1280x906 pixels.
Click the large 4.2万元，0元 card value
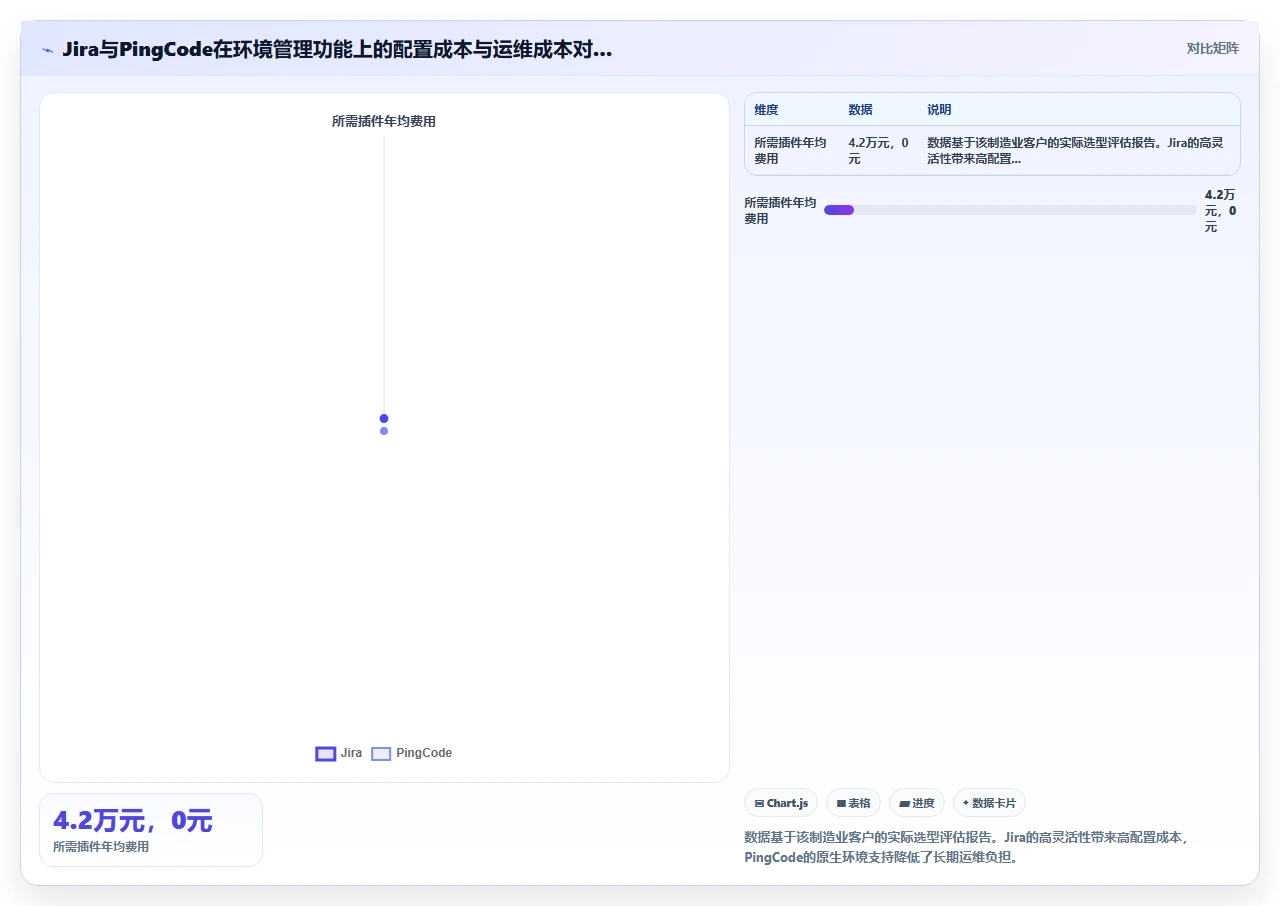pyautogui.click(x=133, y=821)
